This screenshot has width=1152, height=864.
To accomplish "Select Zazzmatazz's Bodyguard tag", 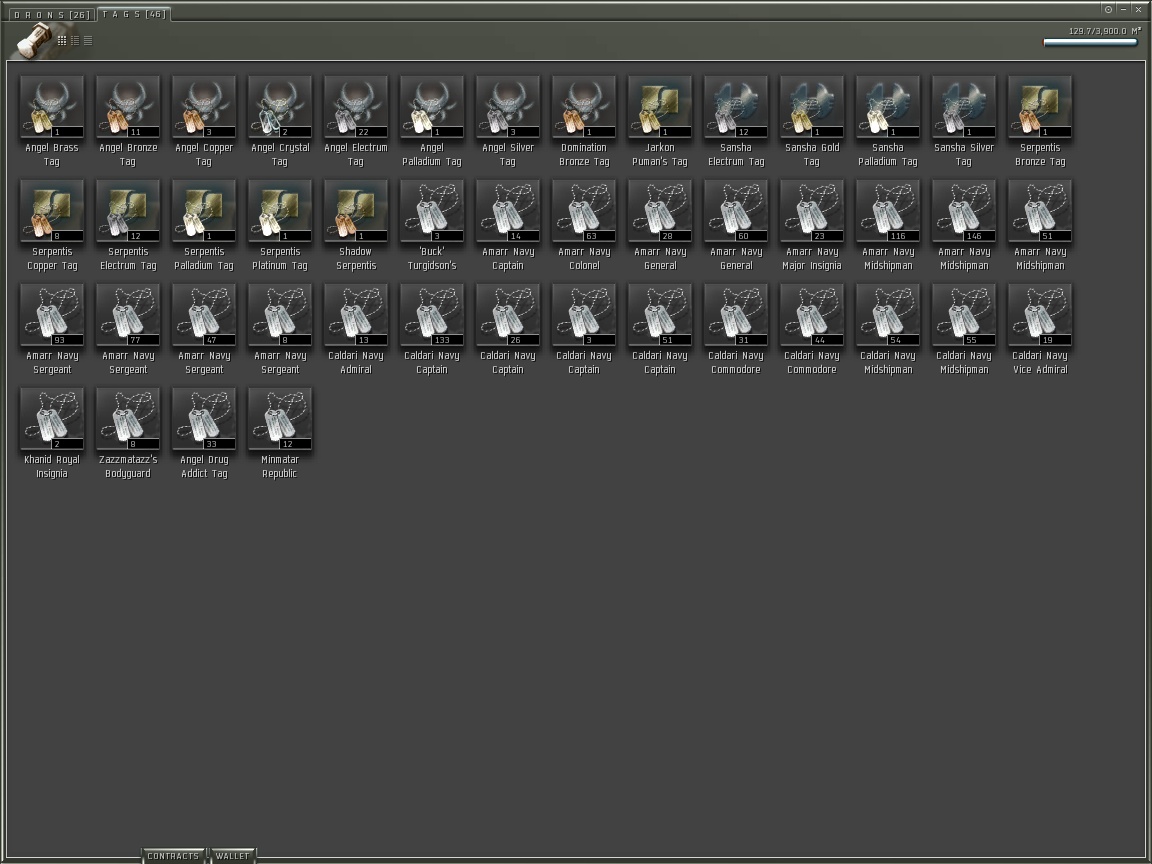I will click(x=128, y=420).
